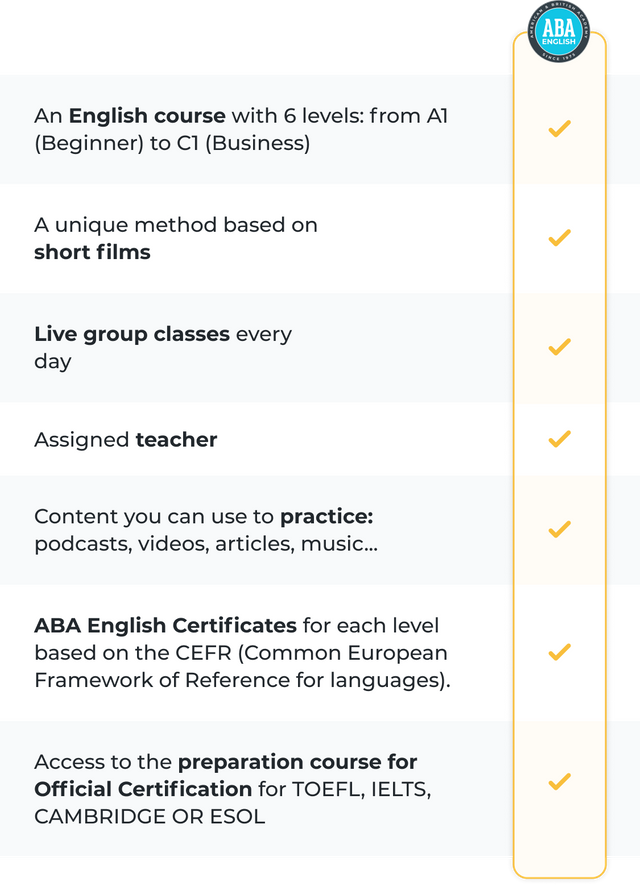640x886 pixels.
Task: Click checkmark for live group classes row
Action: [x=559, y=347]
